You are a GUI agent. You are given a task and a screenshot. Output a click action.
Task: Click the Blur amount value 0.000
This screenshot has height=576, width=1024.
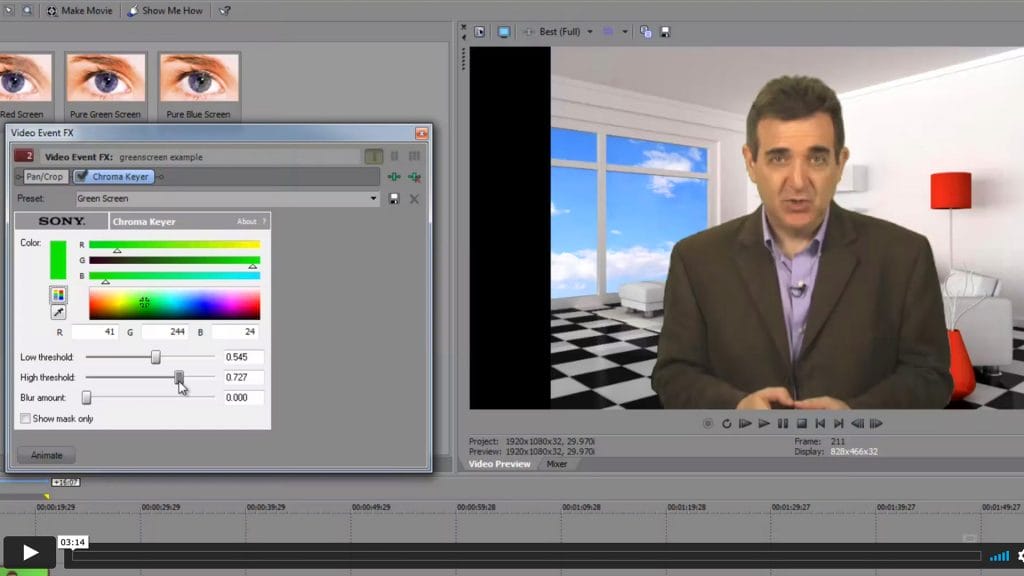[244, 398]
